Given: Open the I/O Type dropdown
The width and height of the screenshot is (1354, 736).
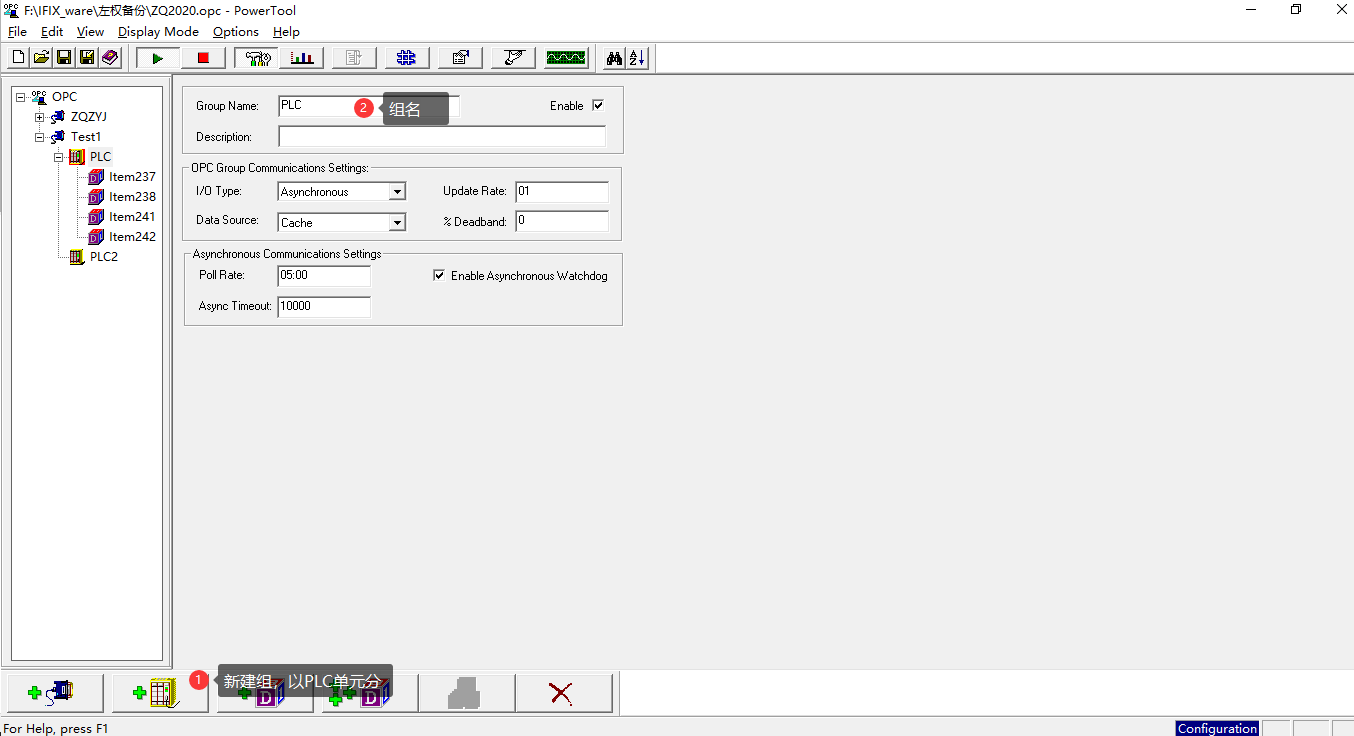Looking at the screenshot, I should [x=399, y=191].
